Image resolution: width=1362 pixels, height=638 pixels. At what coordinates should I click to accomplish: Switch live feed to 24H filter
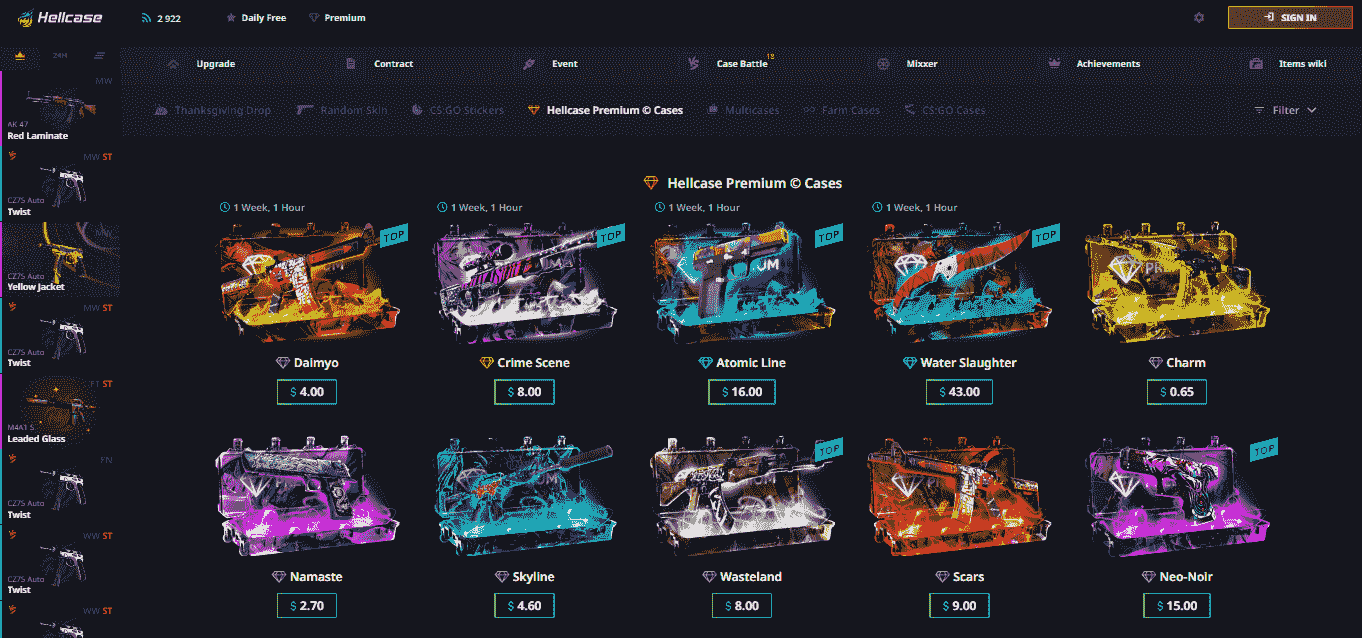coord(59,55)
